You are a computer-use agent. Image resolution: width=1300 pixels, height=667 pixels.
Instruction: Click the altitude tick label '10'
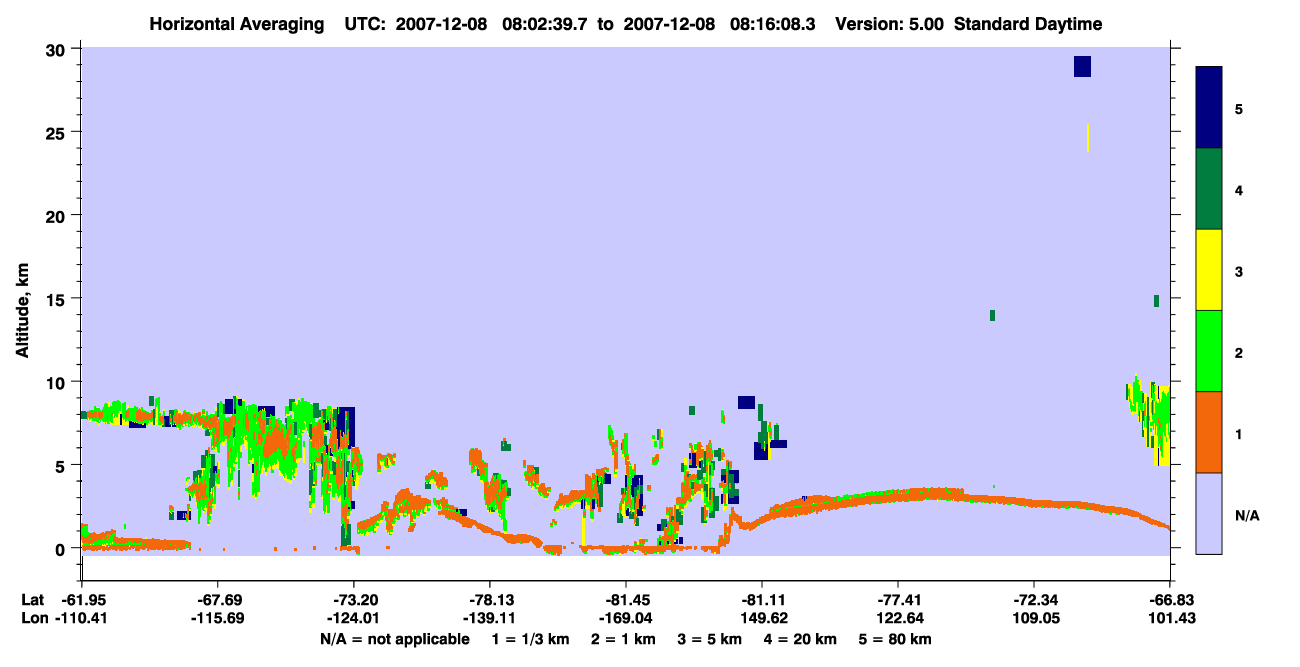pyautogui.click(x=58, y=382)
